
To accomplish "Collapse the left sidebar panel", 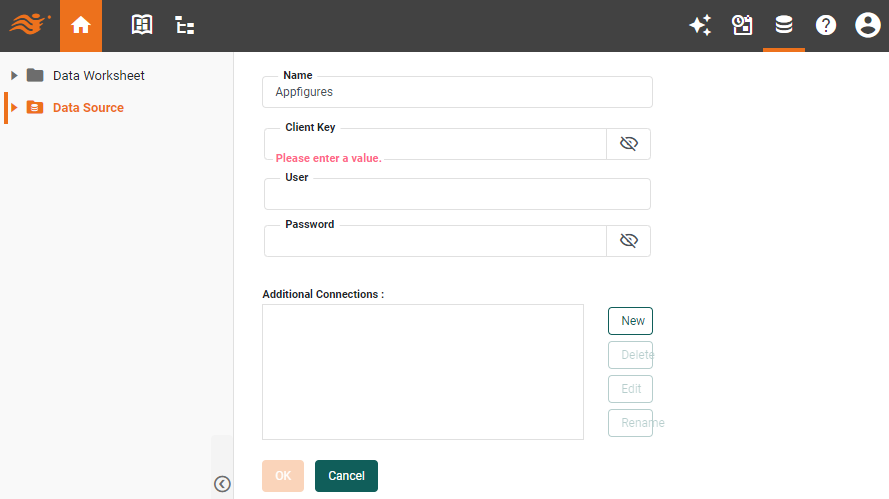I will pyautogui.click(x=222, y=484).
